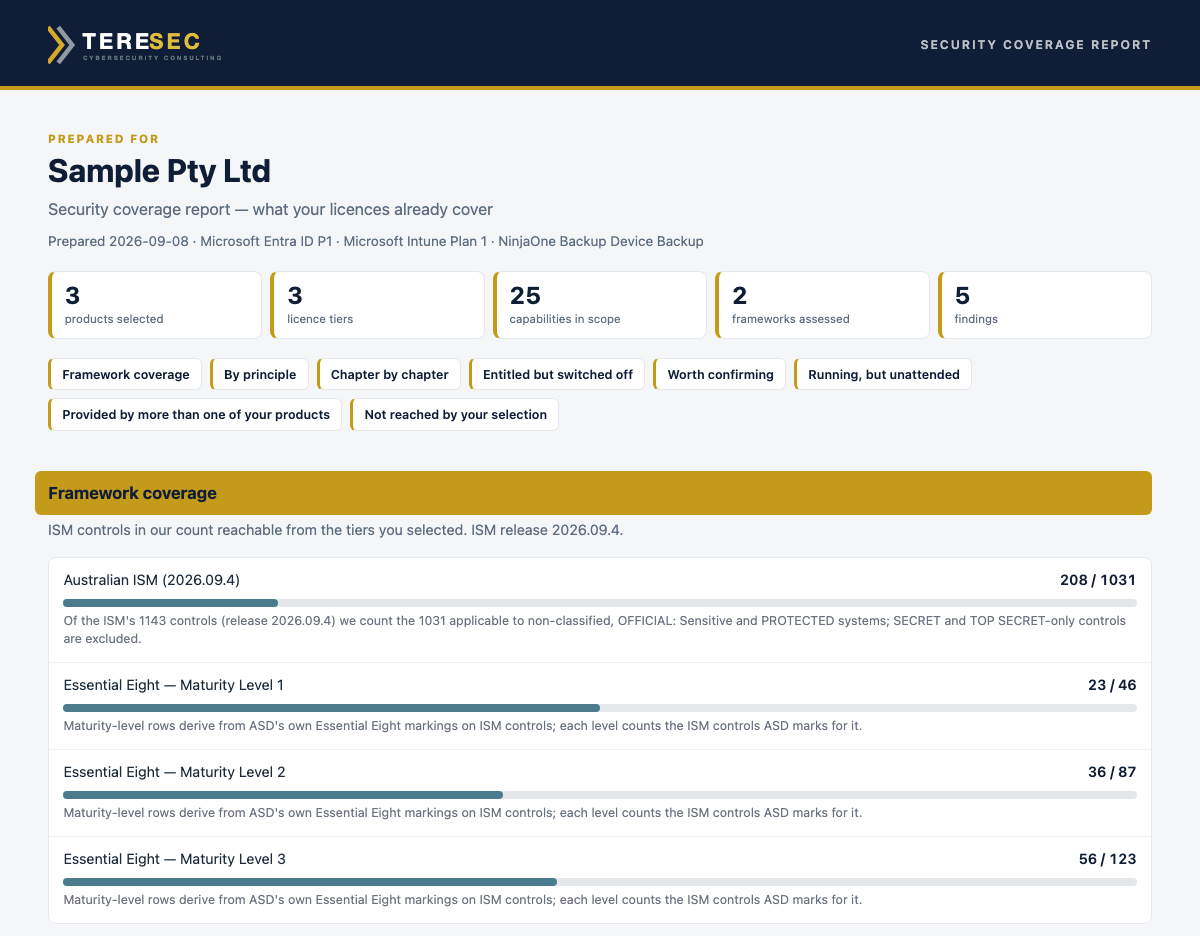
Task: Click the PREPARED FOR label
Action: (x=103, y=139)
